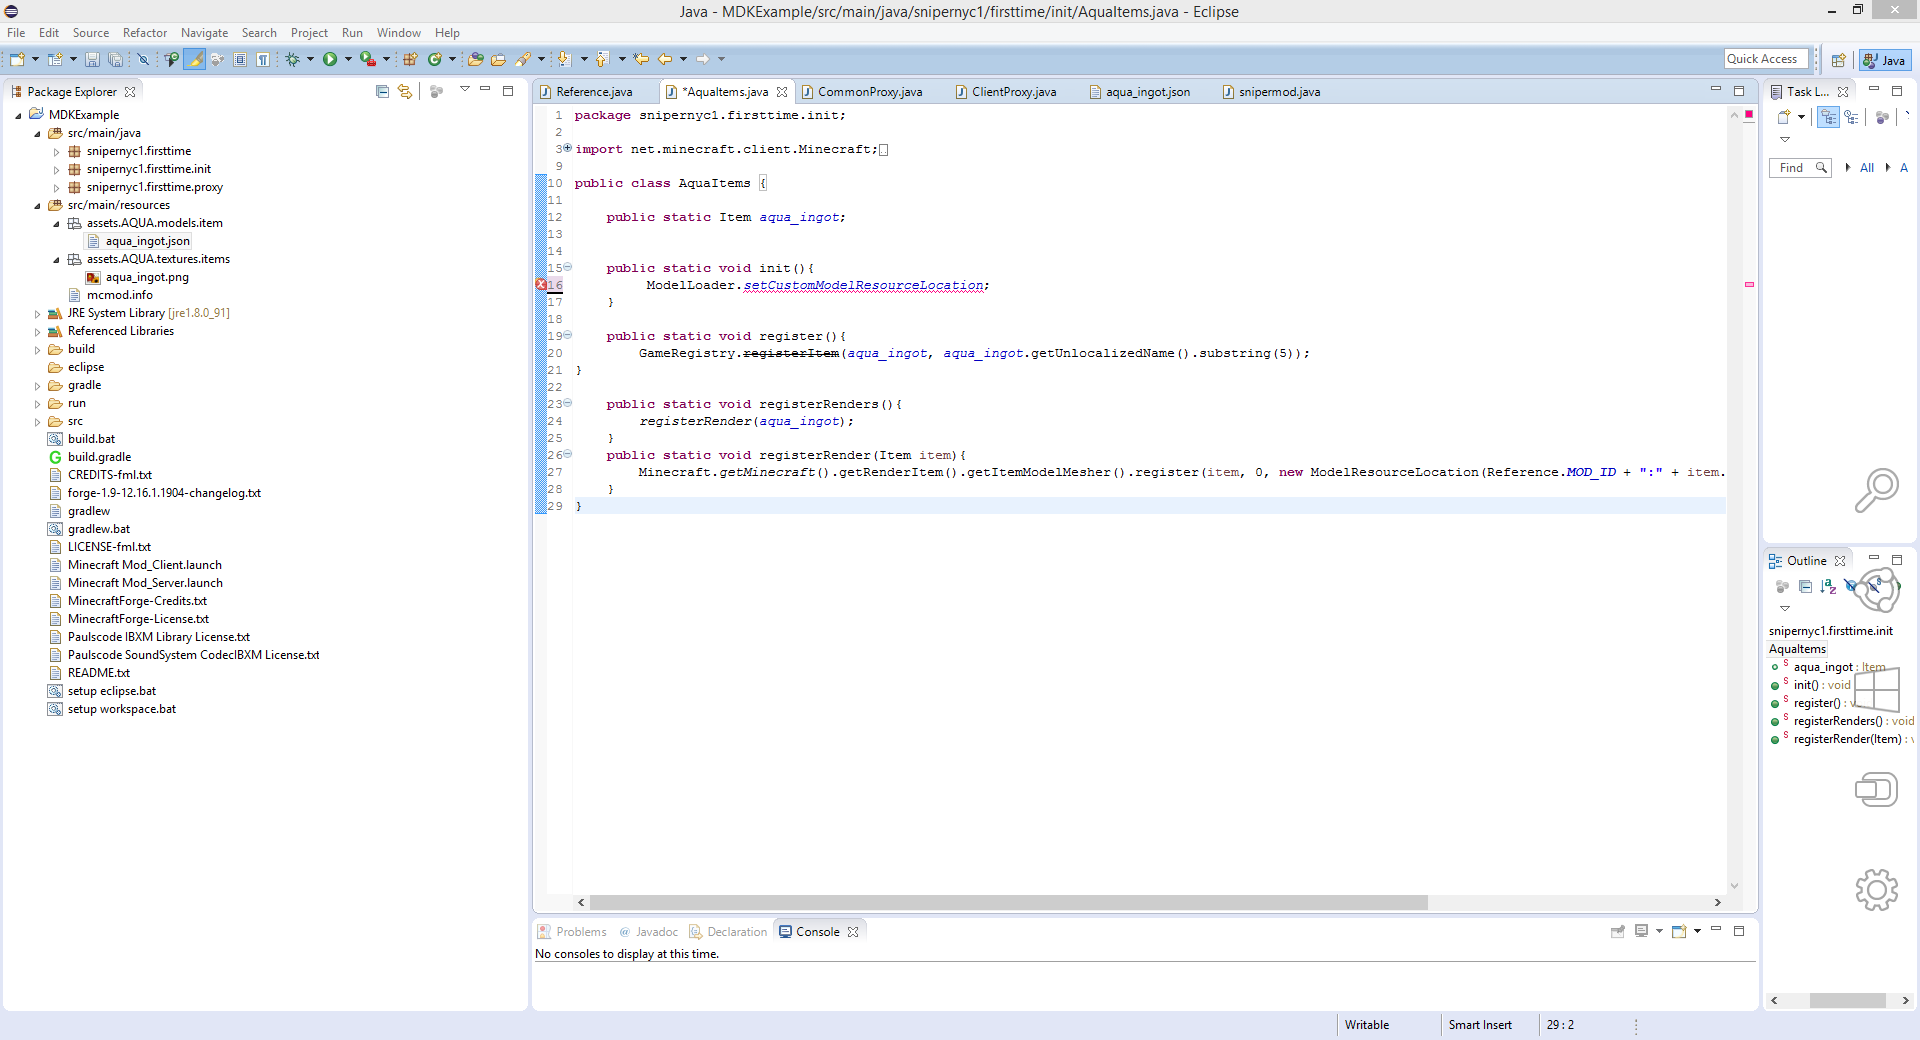Expand the Referenced Libraries node
This screenshot has height=1040, width=1920.
point(38,332)
